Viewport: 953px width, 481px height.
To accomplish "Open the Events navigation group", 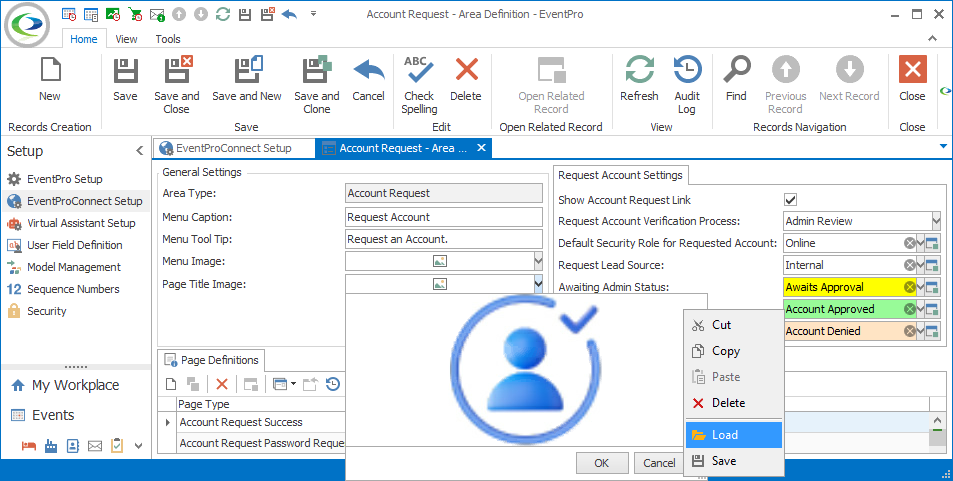I will pyautogui.click(x=75, y=415).
